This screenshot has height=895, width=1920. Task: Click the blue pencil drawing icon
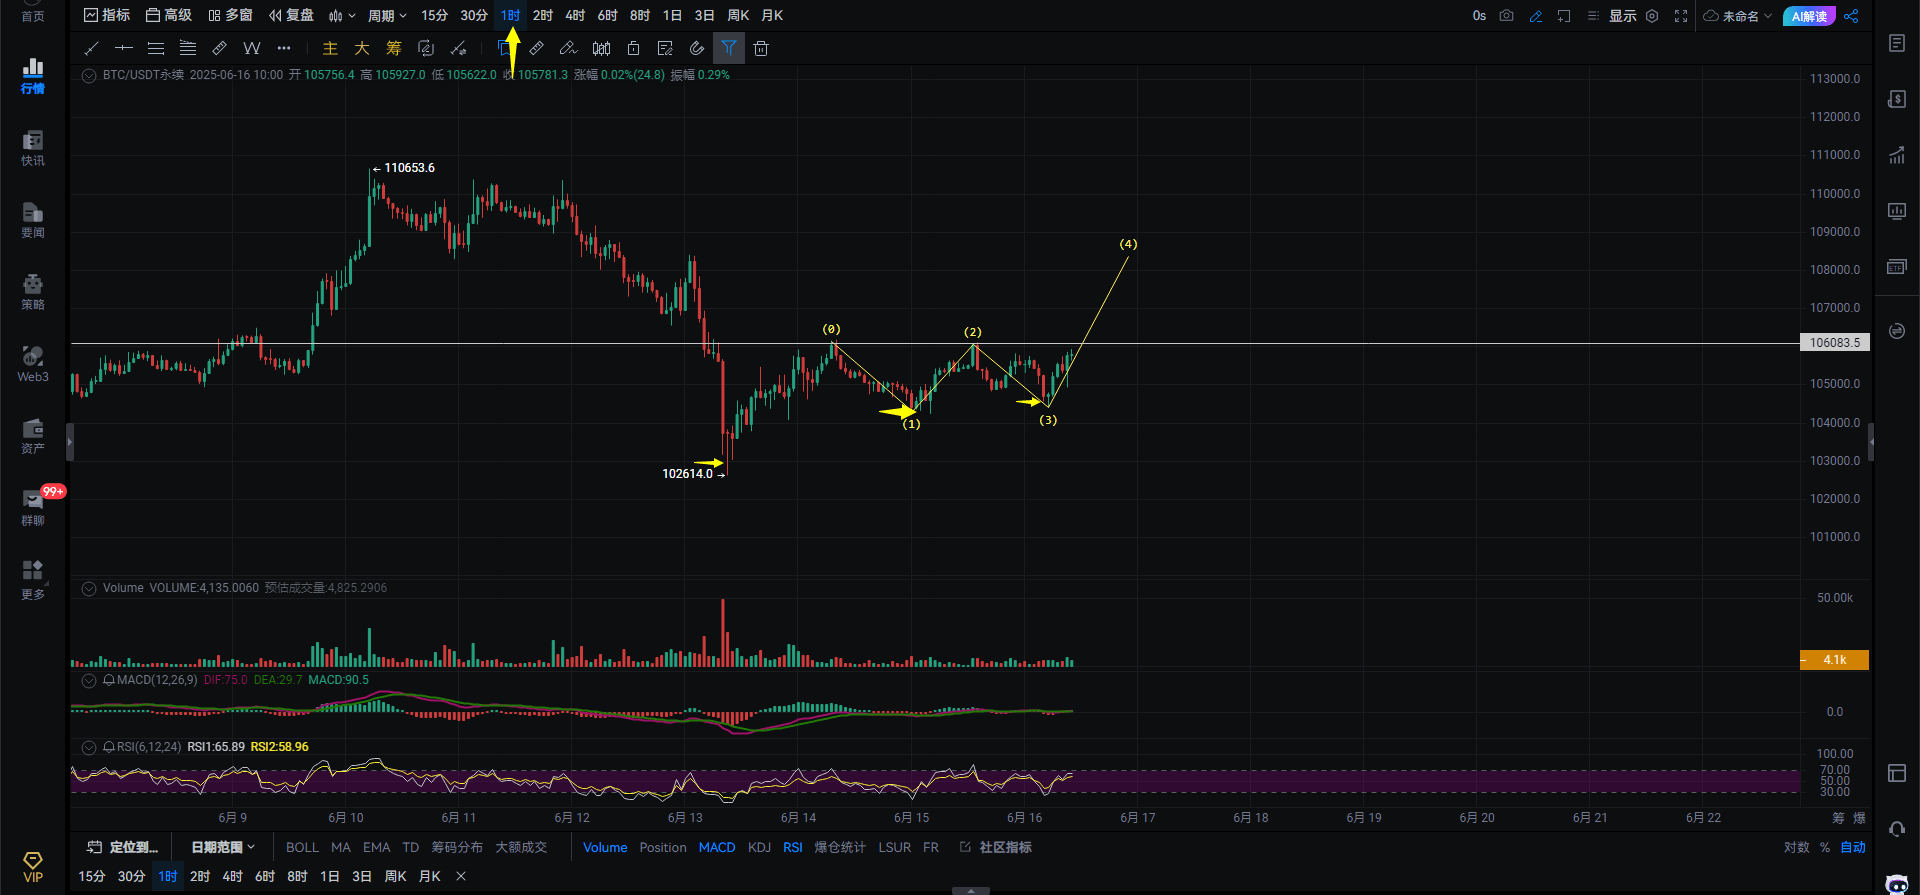click(x=1536, y=16)
